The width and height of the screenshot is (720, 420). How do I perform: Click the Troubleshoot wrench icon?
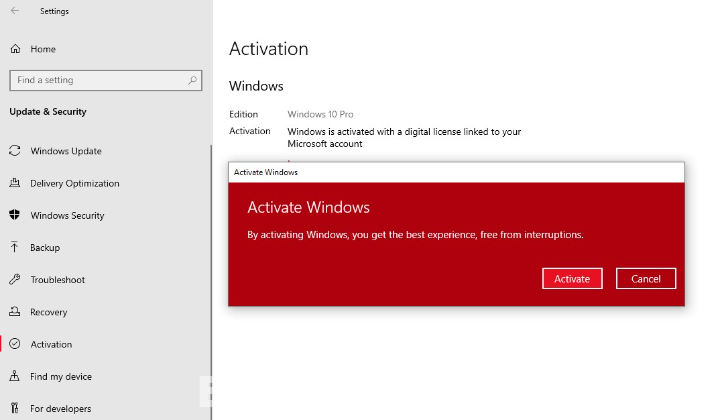coord(15,279)
